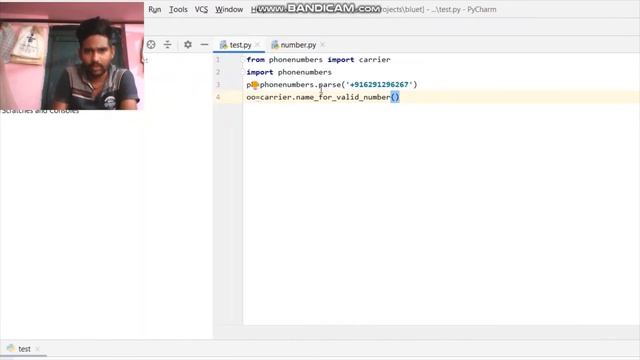Click line number 4 in gutter
Viewport: 640px width, 360px height.
[218, 97]
